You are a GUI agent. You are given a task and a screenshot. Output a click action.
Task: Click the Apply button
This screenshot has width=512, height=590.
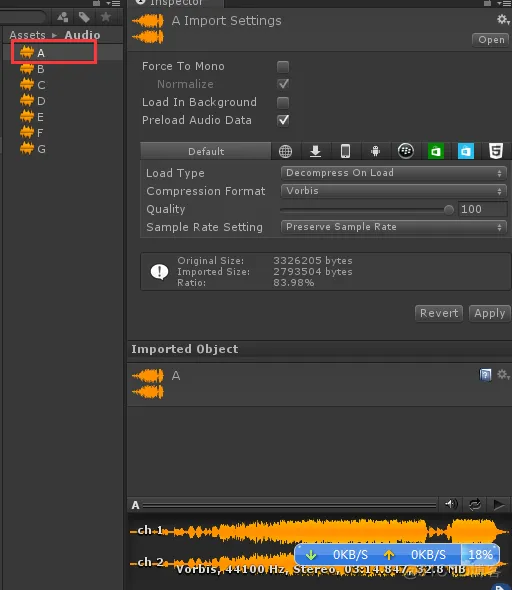coord(489,313)
